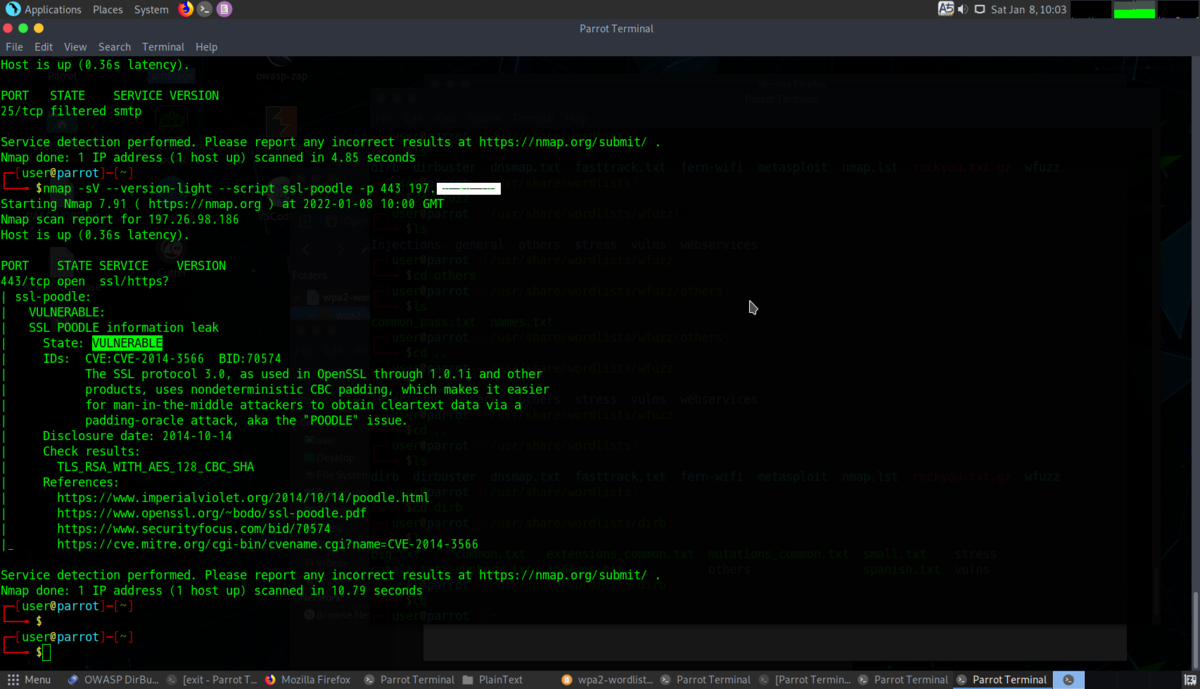Click the nmap ssl-poodle command line

(x=268, y=188)
